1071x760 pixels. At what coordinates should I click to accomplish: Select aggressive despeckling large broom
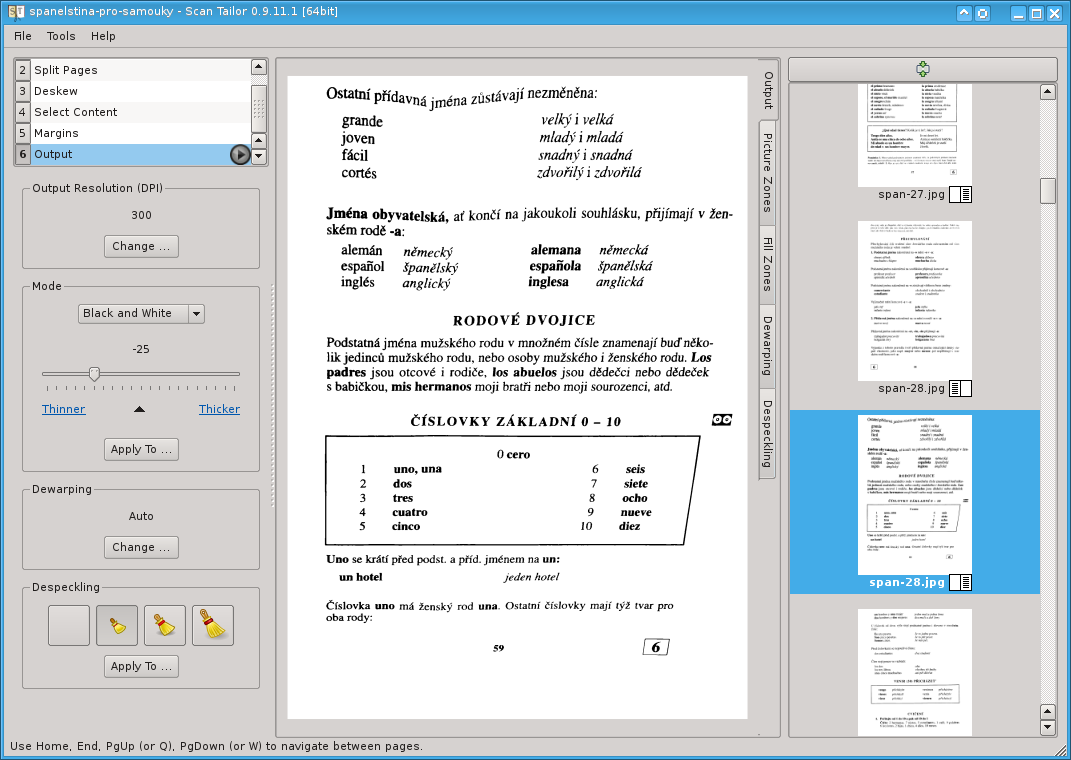pyautogui.click(x=212, y=625)
